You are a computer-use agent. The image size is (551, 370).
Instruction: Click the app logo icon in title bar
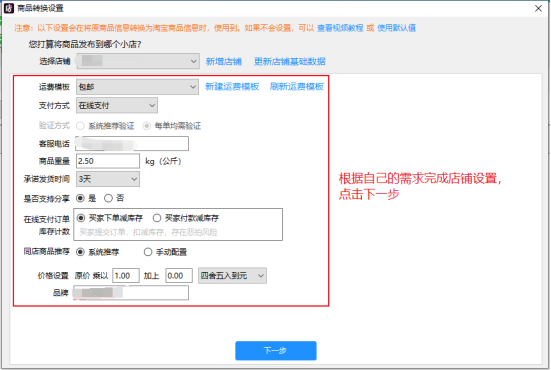[x=9, y=8]
